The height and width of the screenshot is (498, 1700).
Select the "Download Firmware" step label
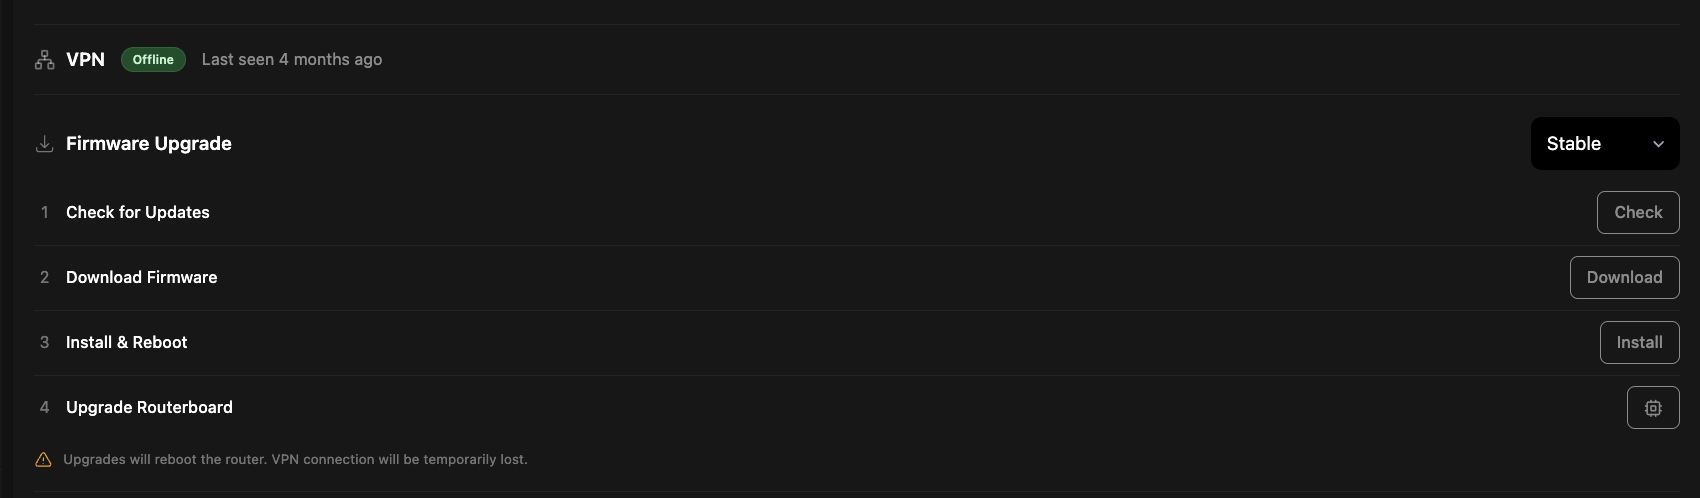[141, 278]
